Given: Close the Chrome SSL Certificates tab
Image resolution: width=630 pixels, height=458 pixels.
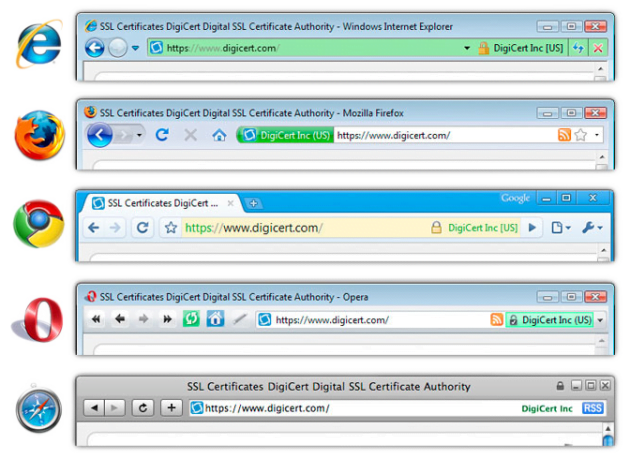Looking at the screenshot, I should click(x=231, y=203).
